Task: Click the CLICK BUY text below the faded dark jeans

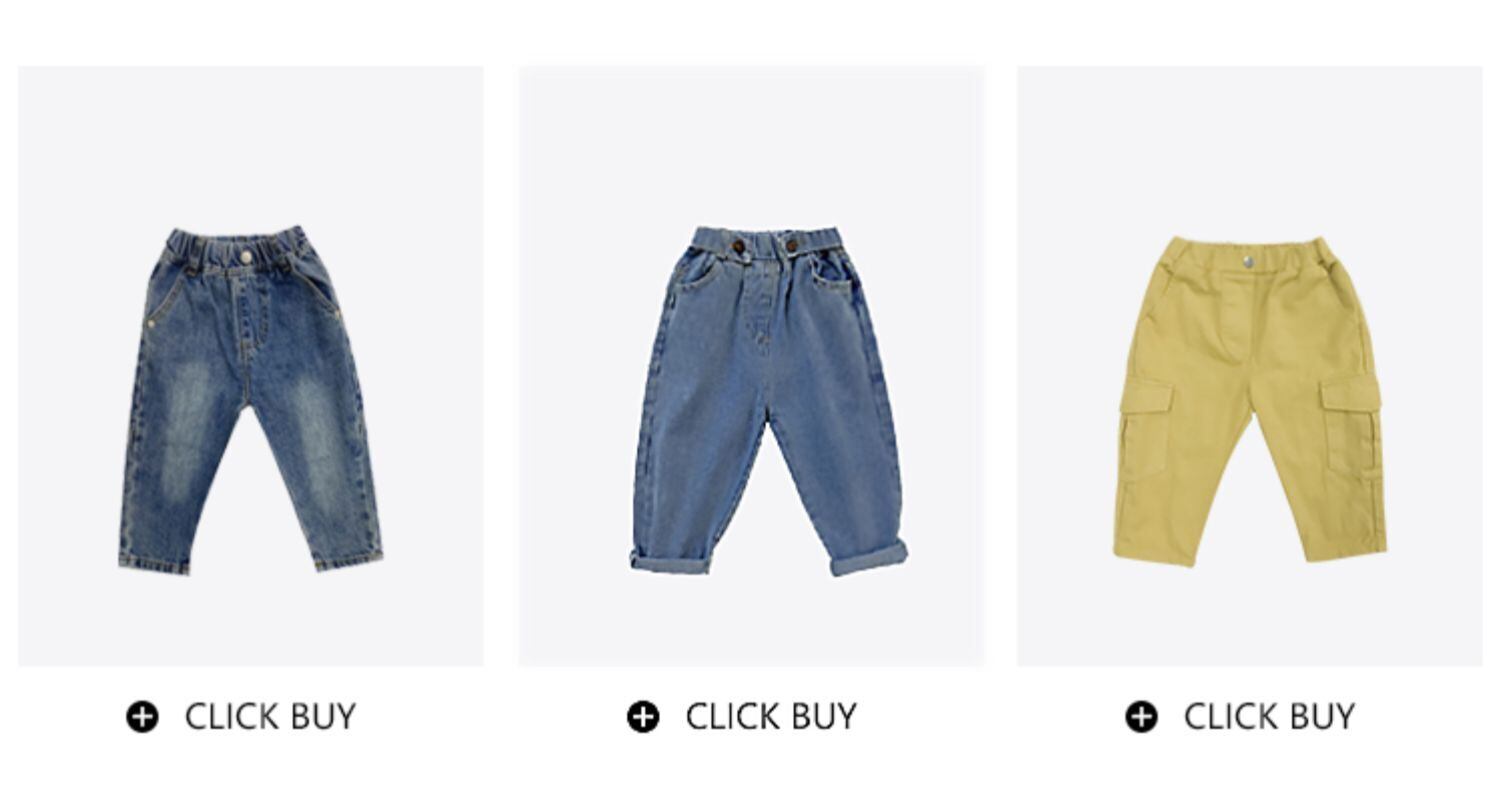Action: 270,717
